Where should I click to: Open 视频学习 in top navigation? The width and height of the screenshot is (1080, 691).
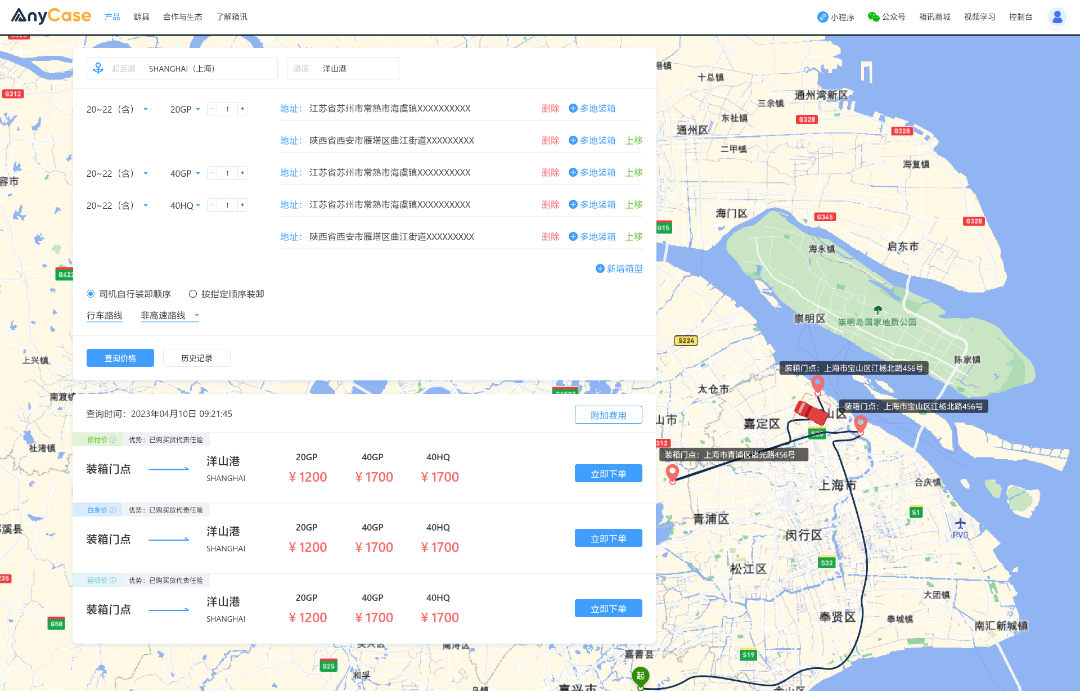click(979, 17)
